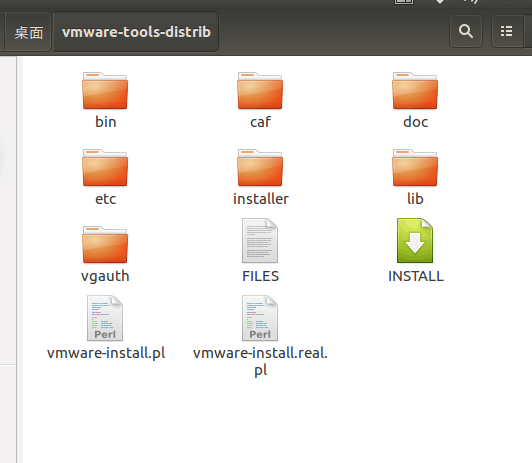Click the 'vmware-install.pl' file name text
The width and height of the screenshot is (532, 463).
click(x=106, y=353)
